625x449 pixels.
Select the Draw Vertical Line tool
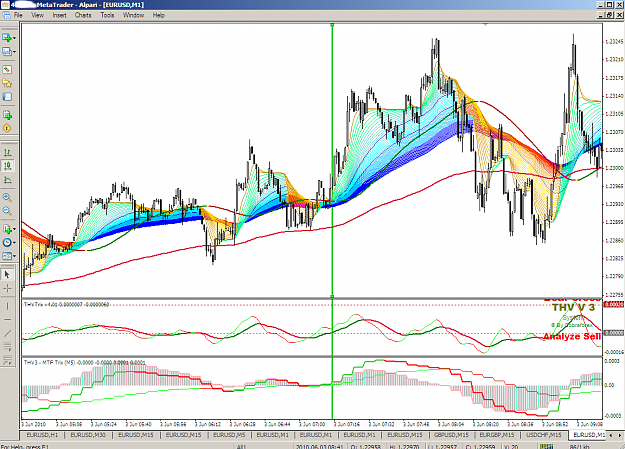click(x=7, y=306)
